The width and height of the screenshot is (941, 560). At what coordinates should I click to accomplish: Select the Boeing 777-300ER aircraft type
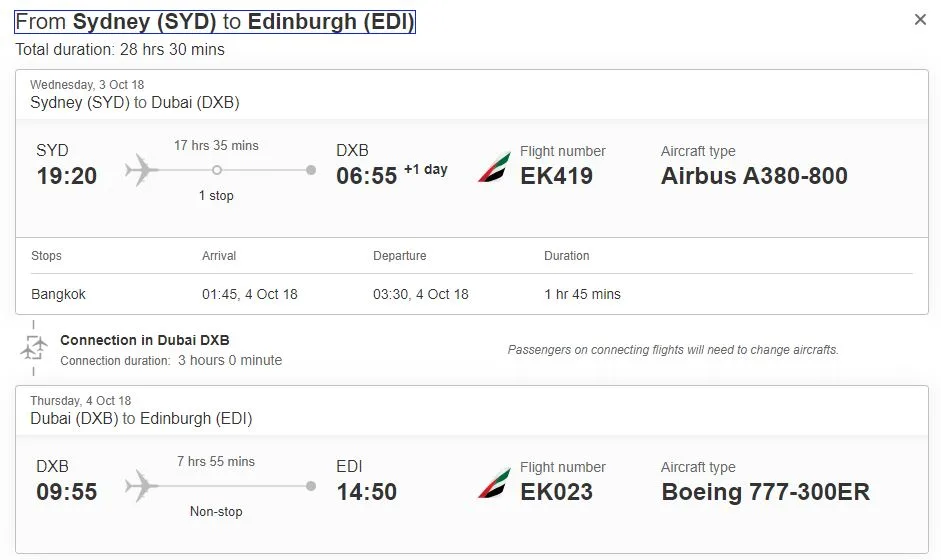click(765, 492)
